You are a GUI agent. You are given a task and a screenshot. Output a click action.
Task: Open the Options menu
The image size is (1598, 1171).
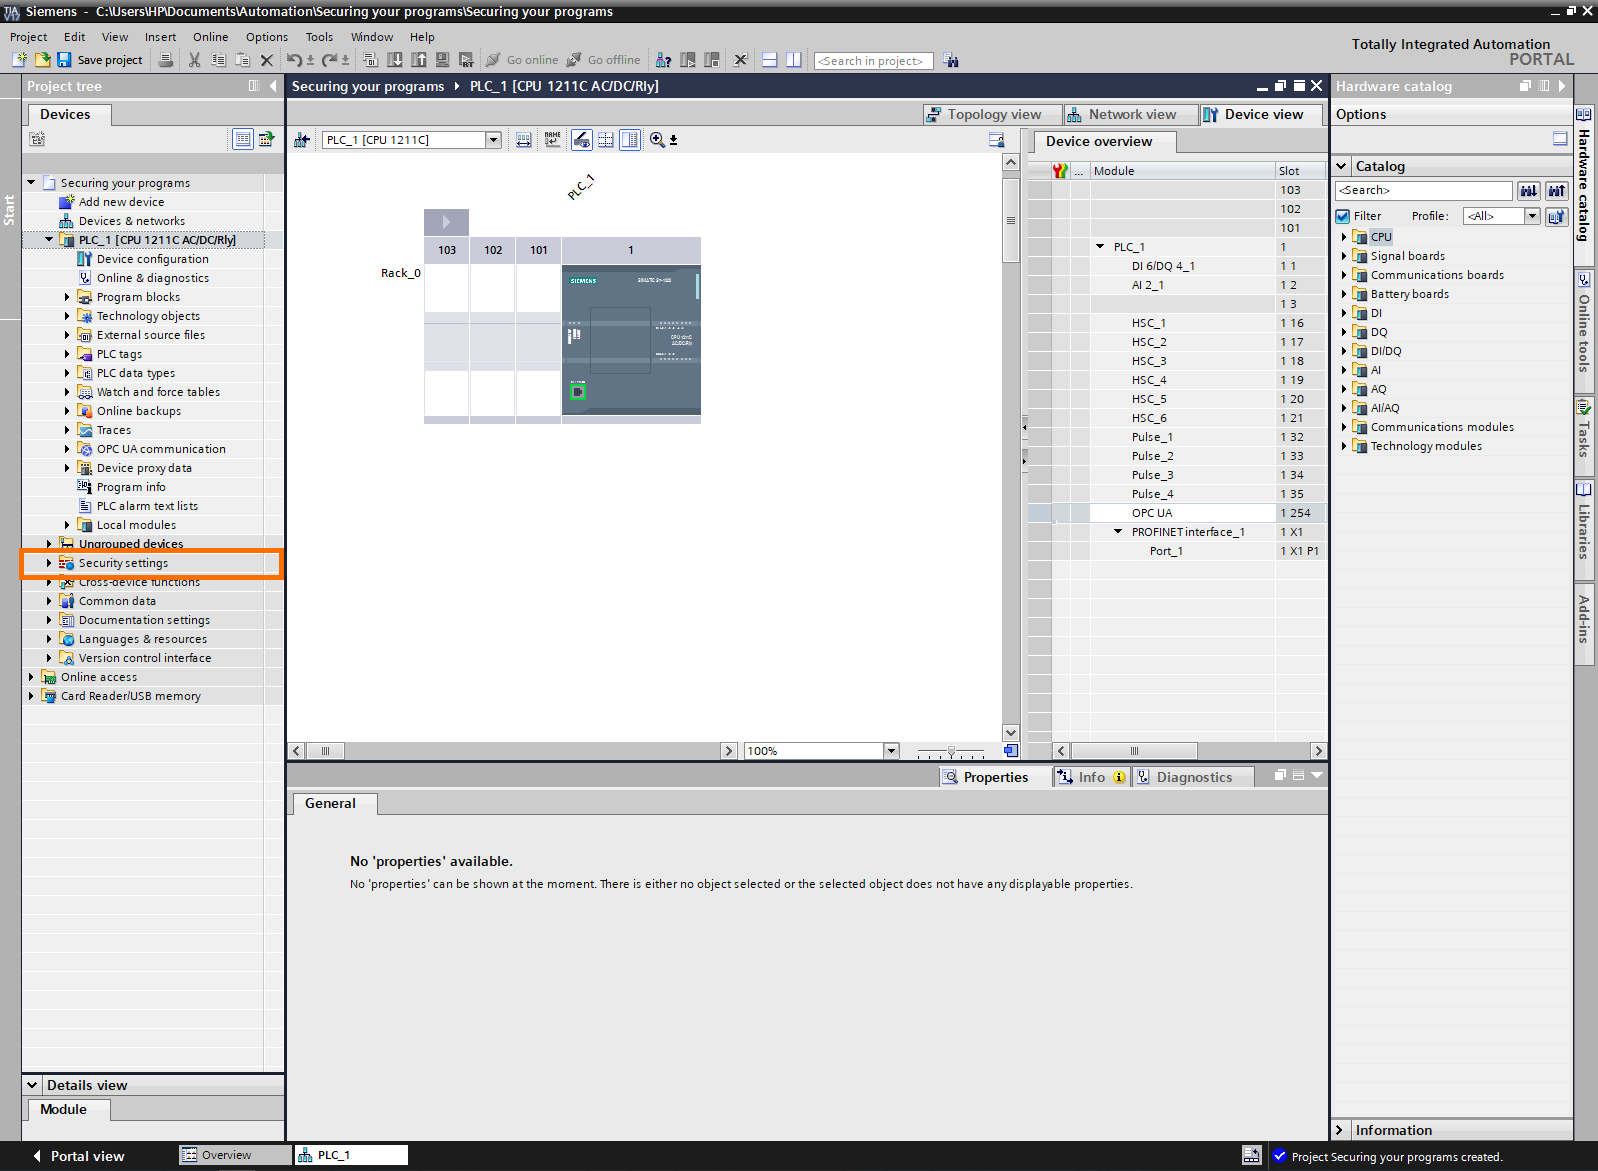coord(267,37)
